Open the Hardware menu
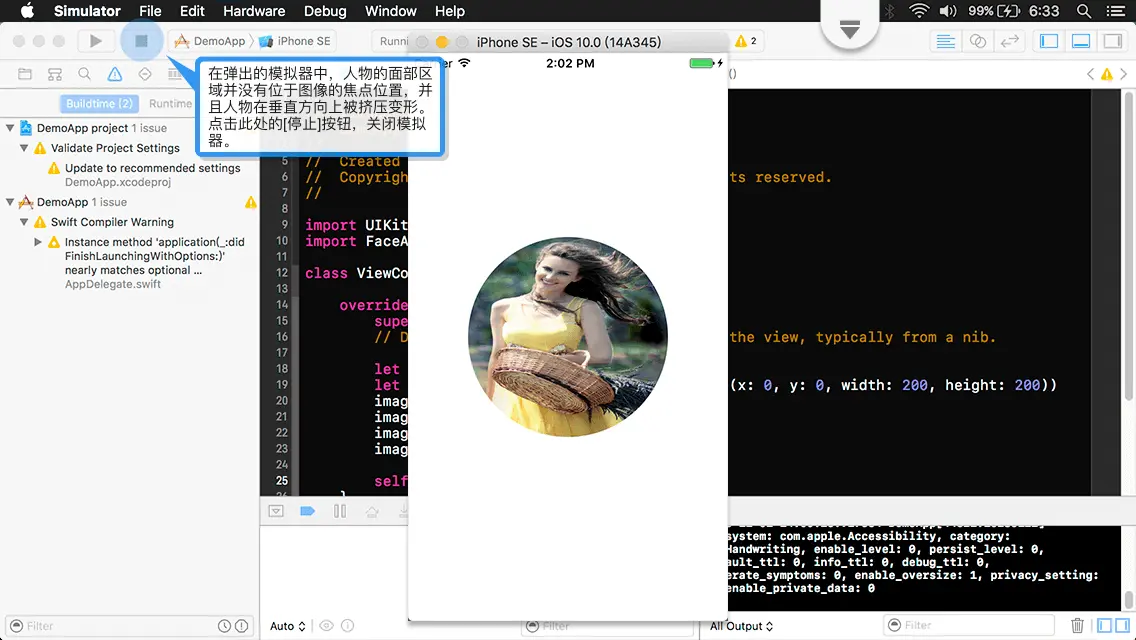 254,11
